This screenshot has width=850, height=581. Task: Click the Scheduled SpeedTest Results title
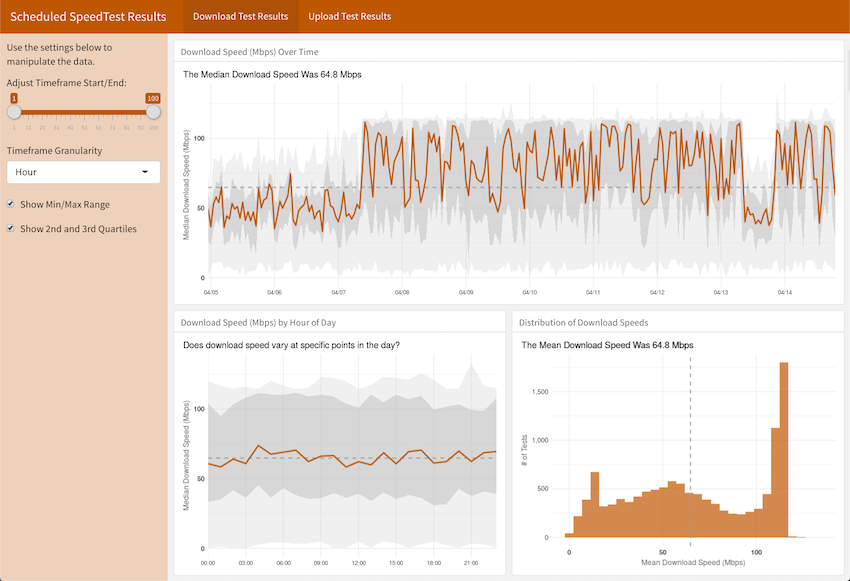[x=88, y=17]
